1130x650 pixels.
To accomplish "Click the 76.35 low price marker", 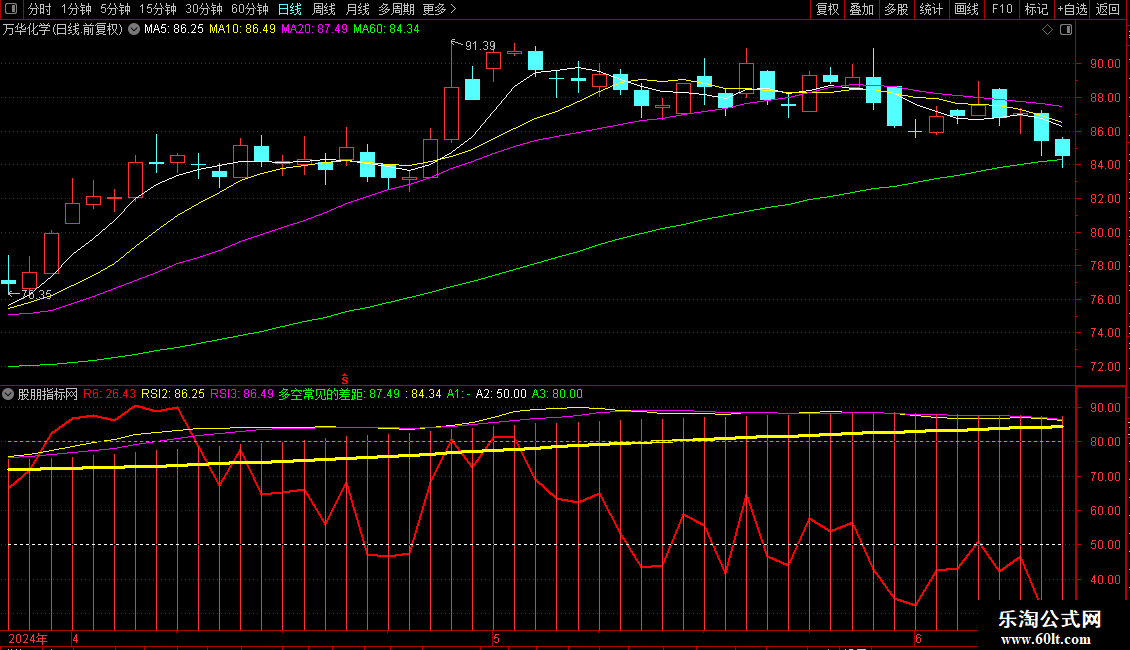I will pos(36,295).
